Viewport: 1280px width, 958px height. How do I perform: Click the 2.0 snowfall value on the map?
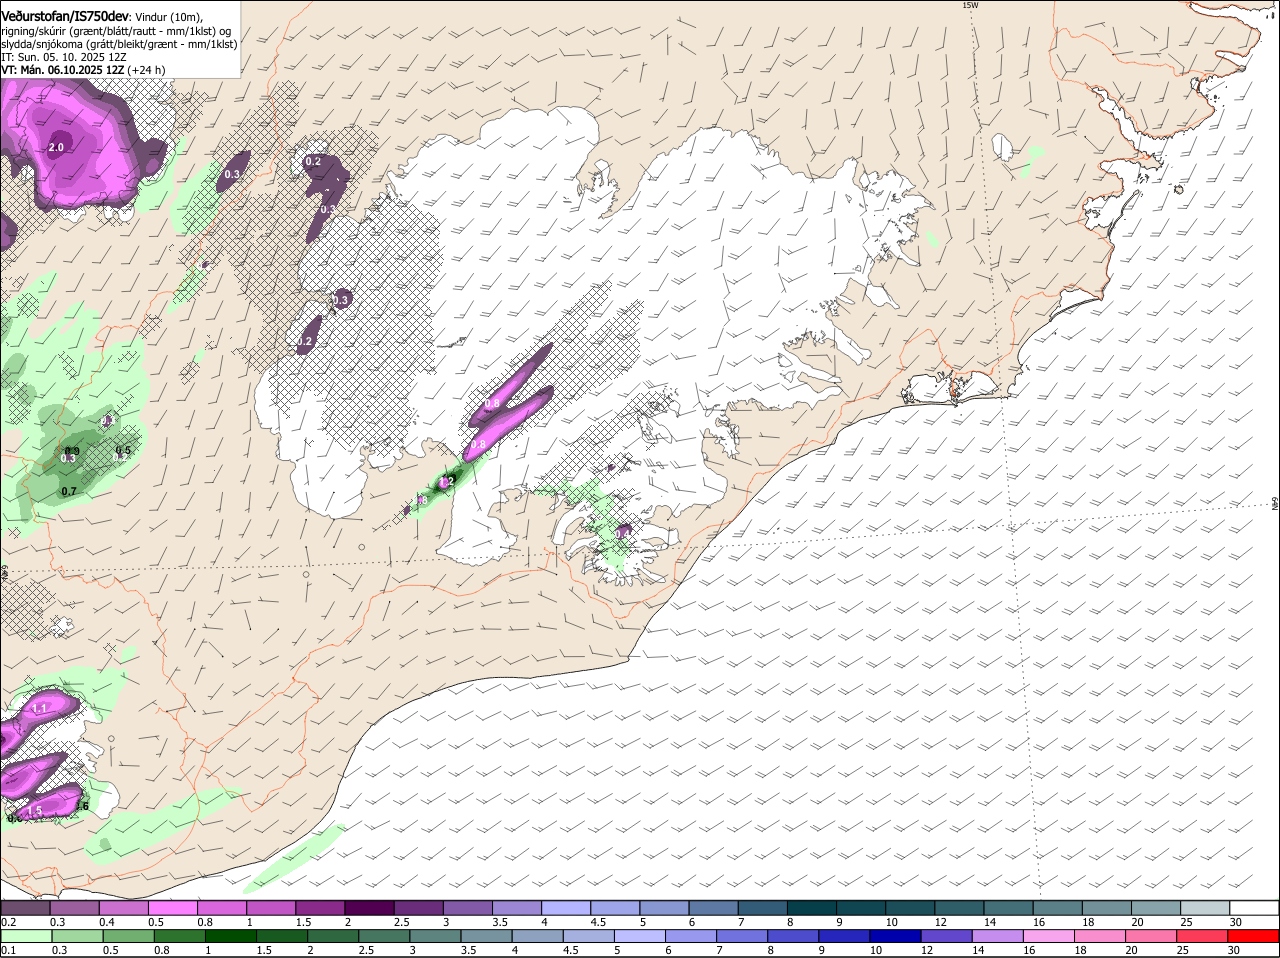point(56,147)
